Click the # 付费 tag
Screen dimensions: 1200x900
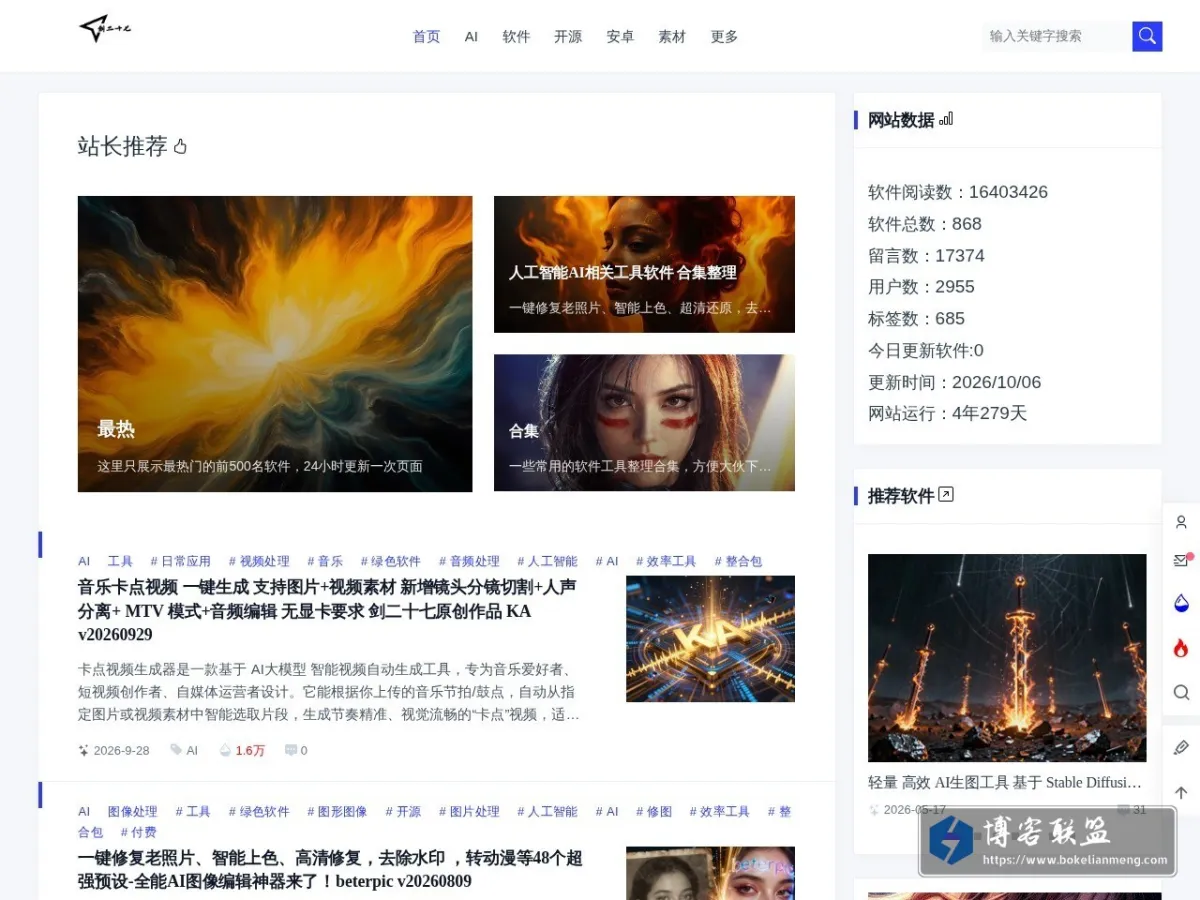point(138,832)
